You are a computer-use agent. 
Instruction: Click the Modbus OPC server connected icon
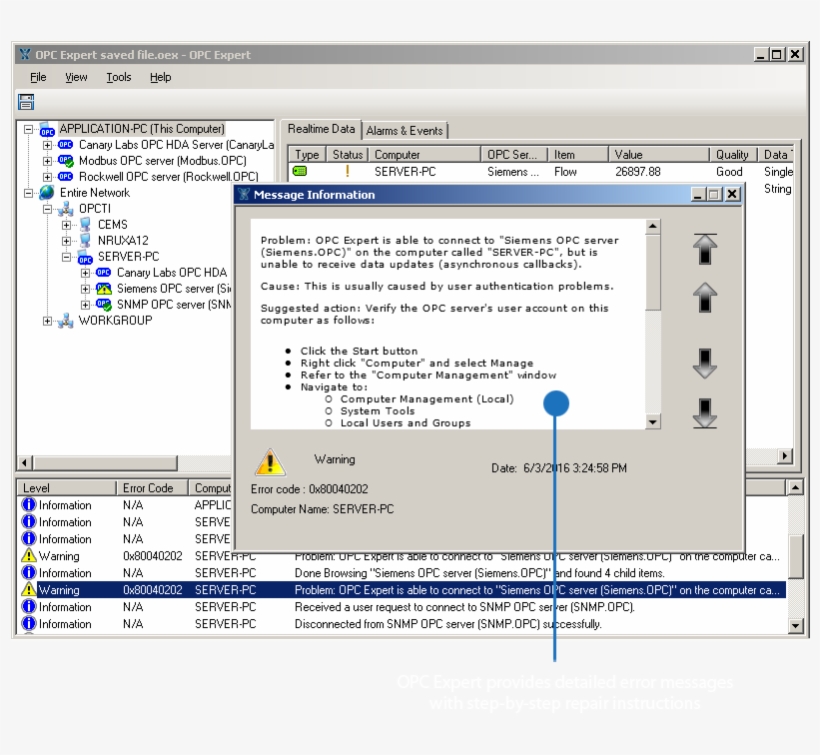pyautogui.click(x=65, y=160)
